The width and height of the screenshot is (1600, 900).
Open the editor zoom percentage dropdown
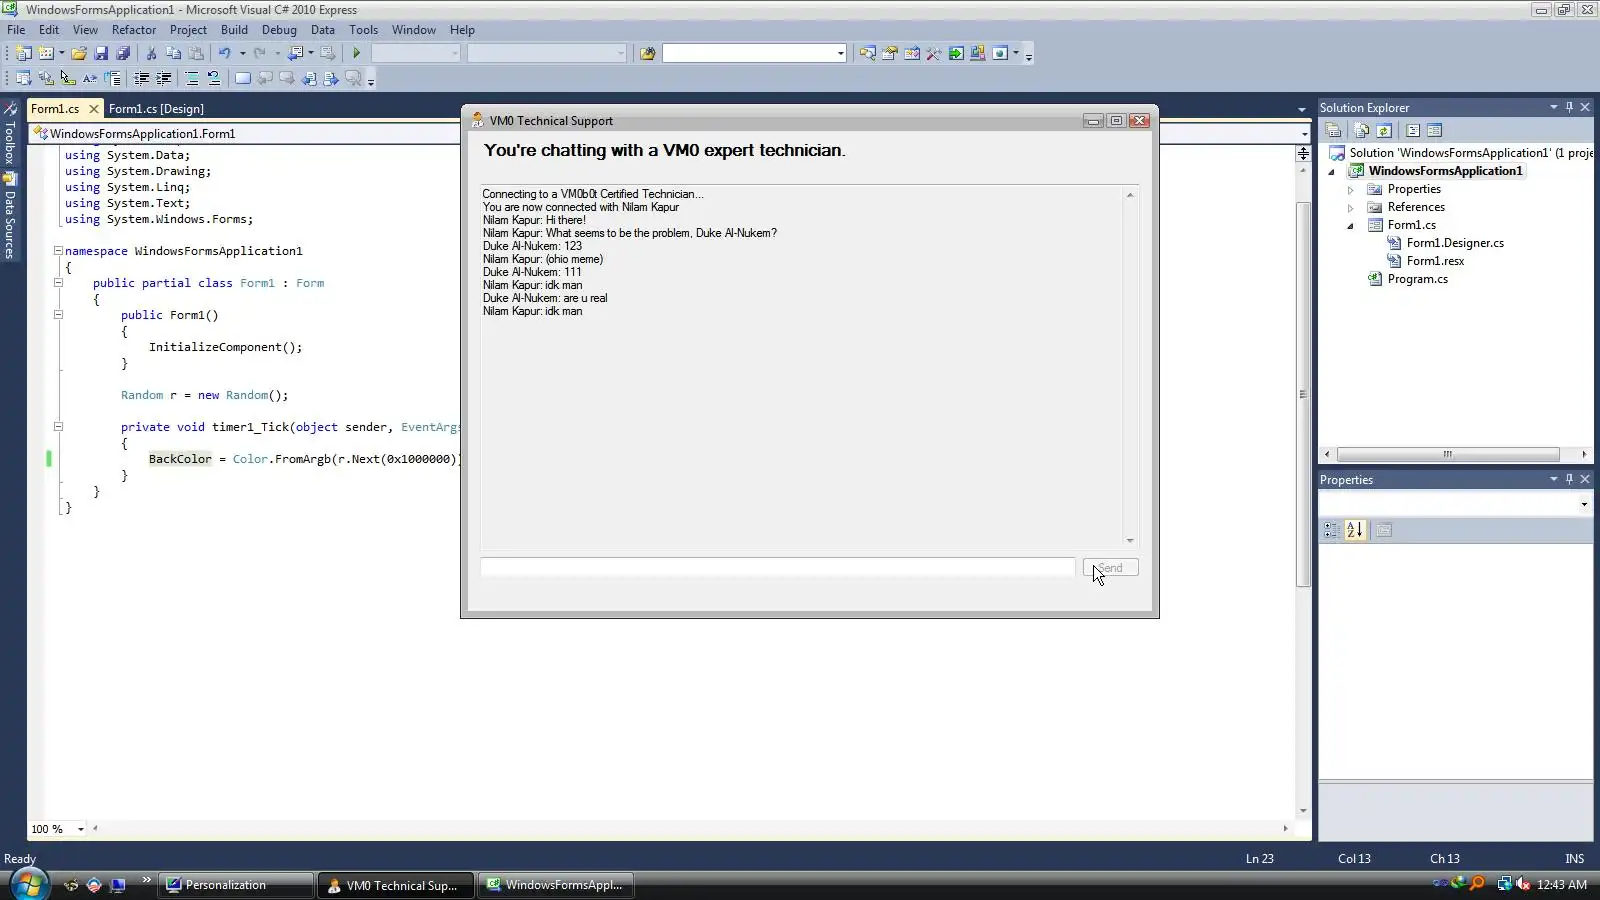tap(81, 829)
